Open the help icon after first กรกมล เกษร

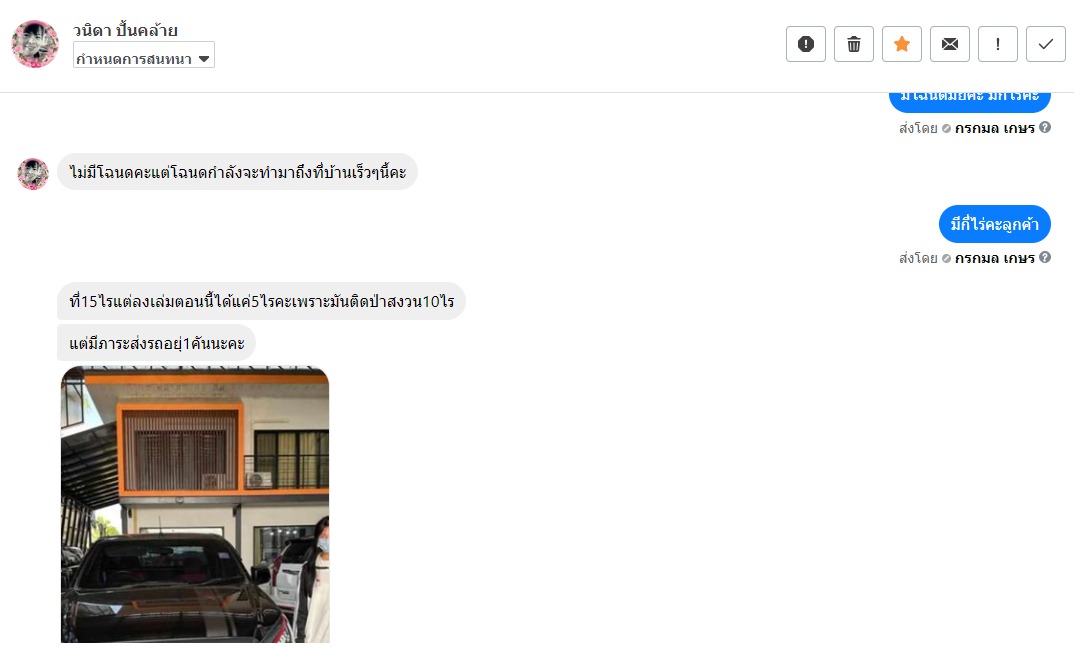[x=1045, y=127]
